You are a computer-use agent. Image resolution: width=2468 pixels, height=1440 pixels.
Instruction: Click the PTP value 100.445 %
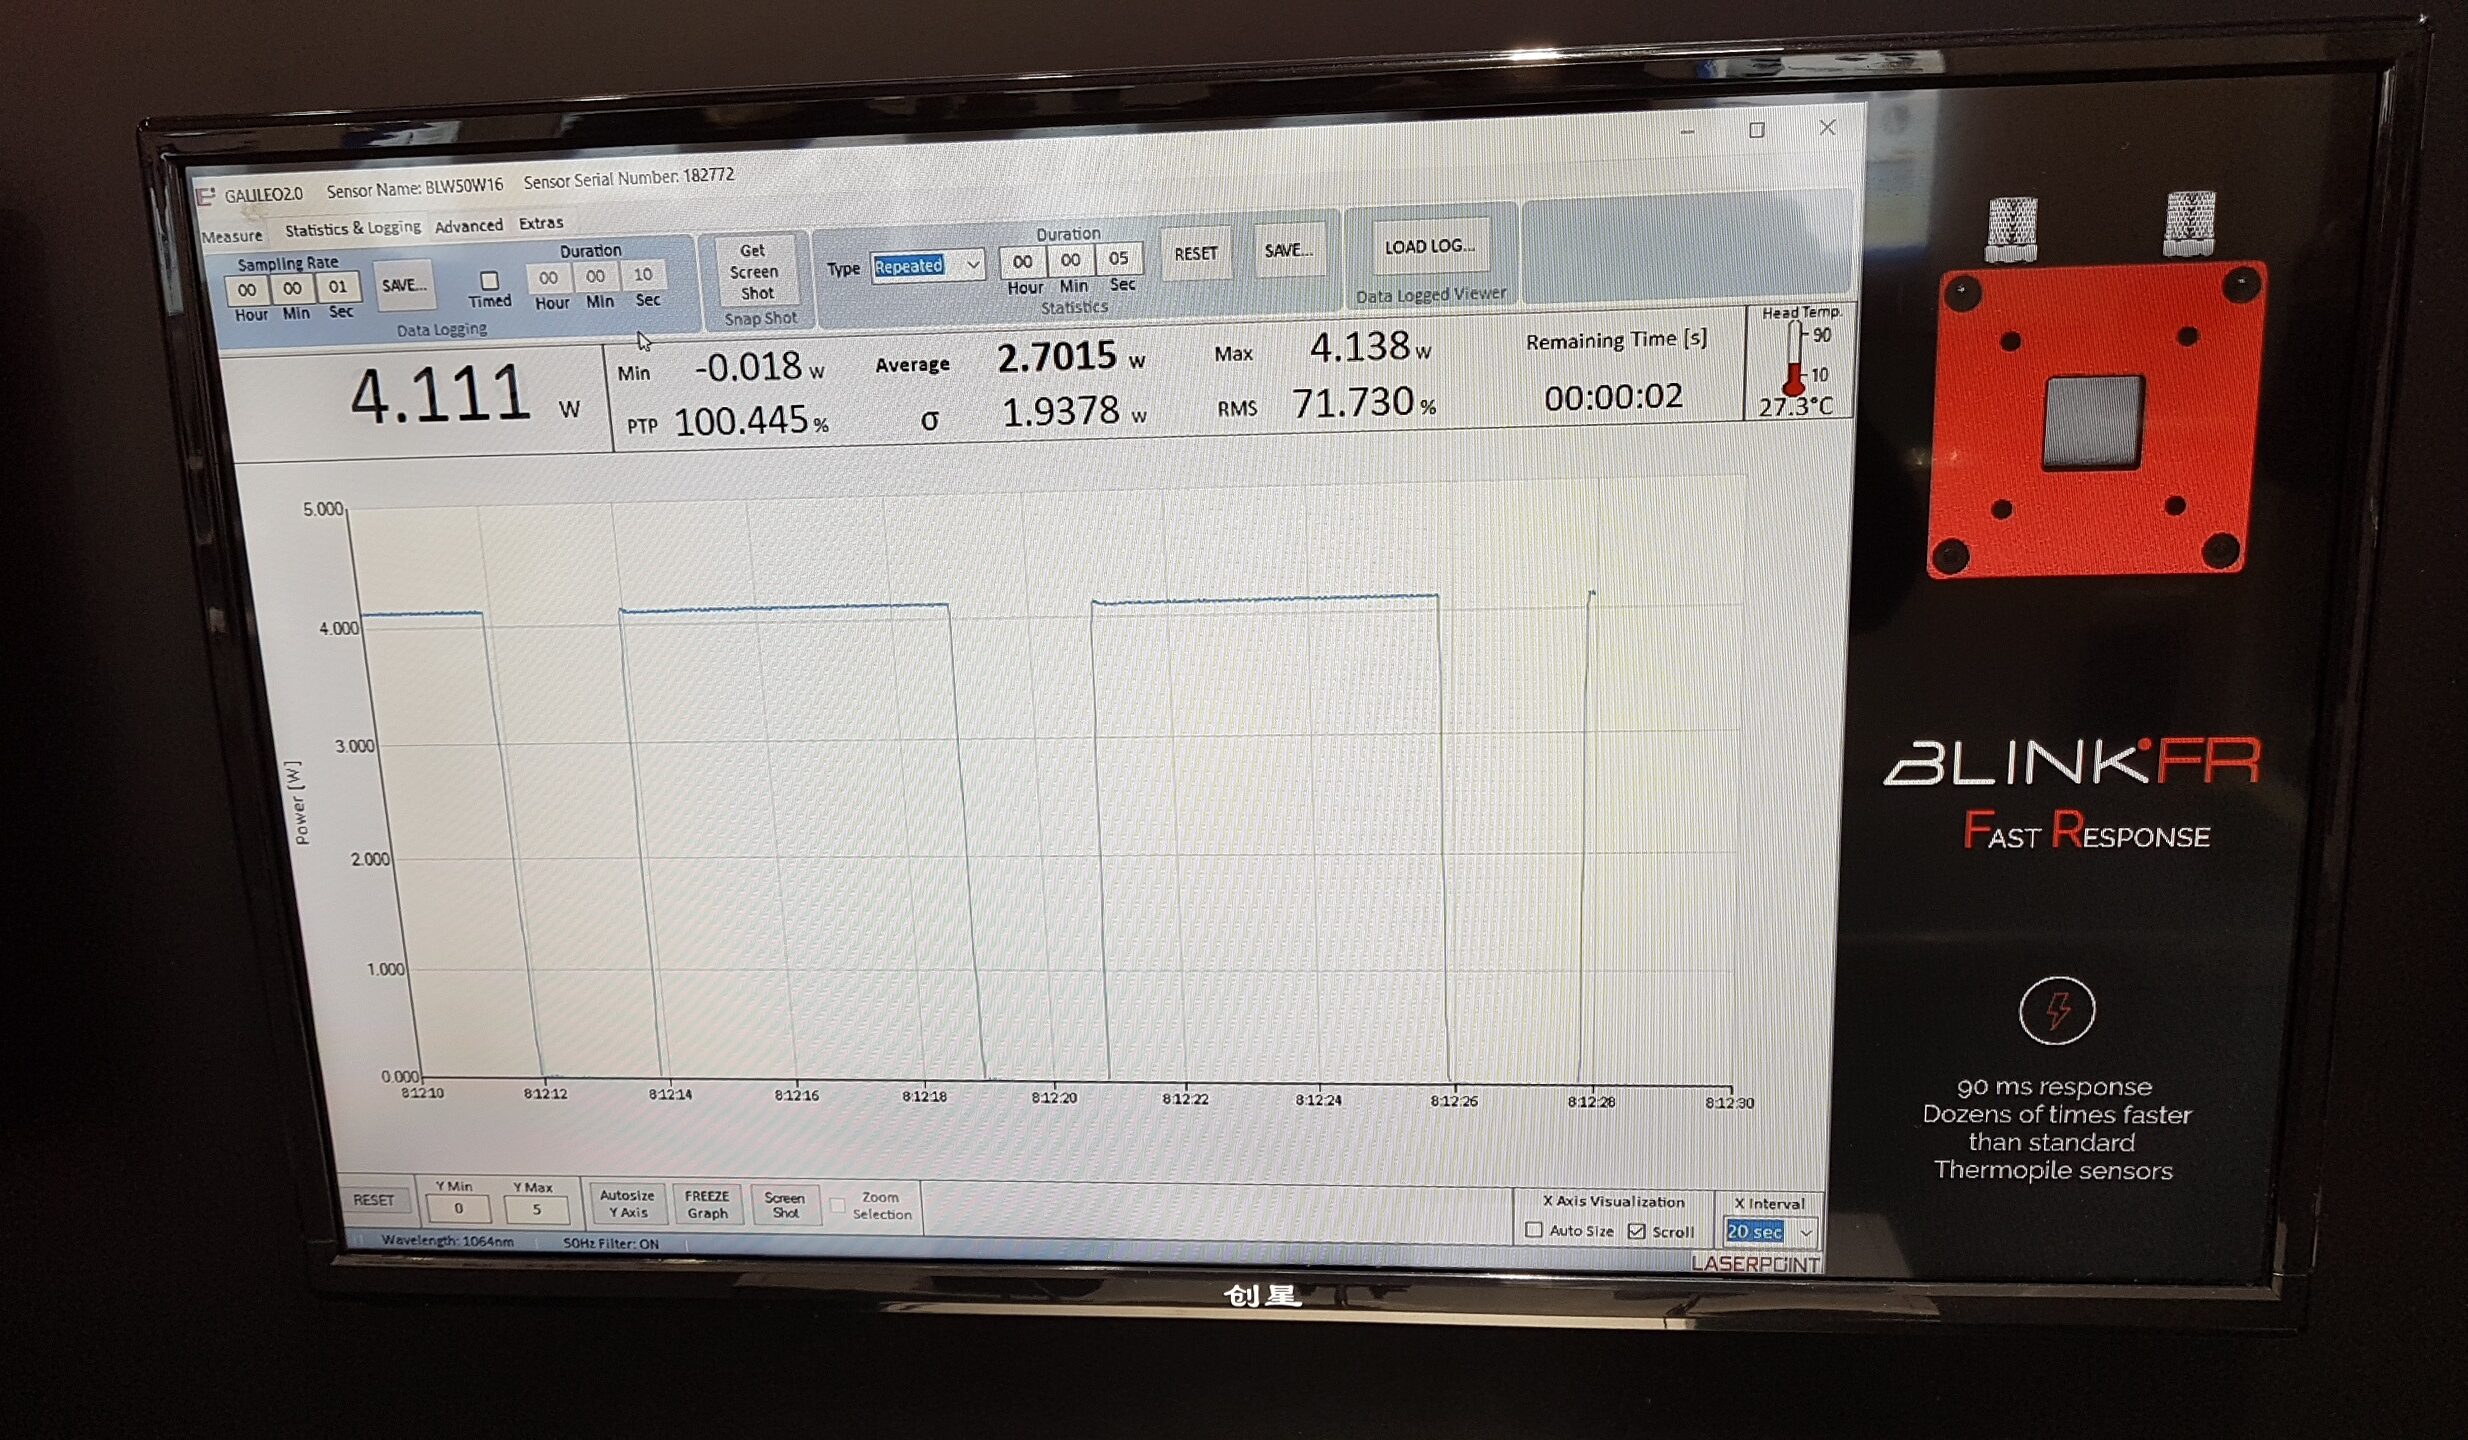[x=751, y=421]
